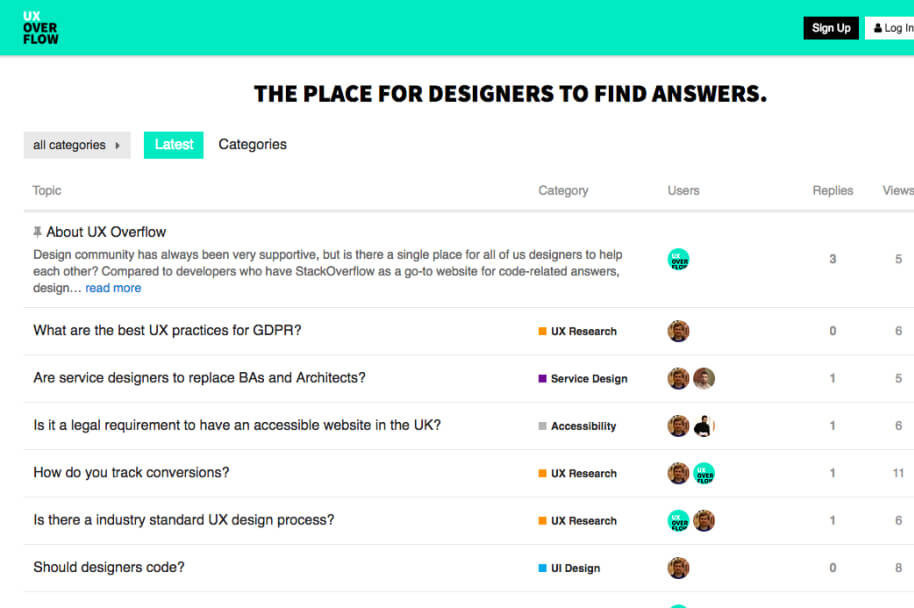The height and width of the screenshot is (608, 914).
Task: Click the dark avatar on the accessibility question row
Action: coord(704,425)
